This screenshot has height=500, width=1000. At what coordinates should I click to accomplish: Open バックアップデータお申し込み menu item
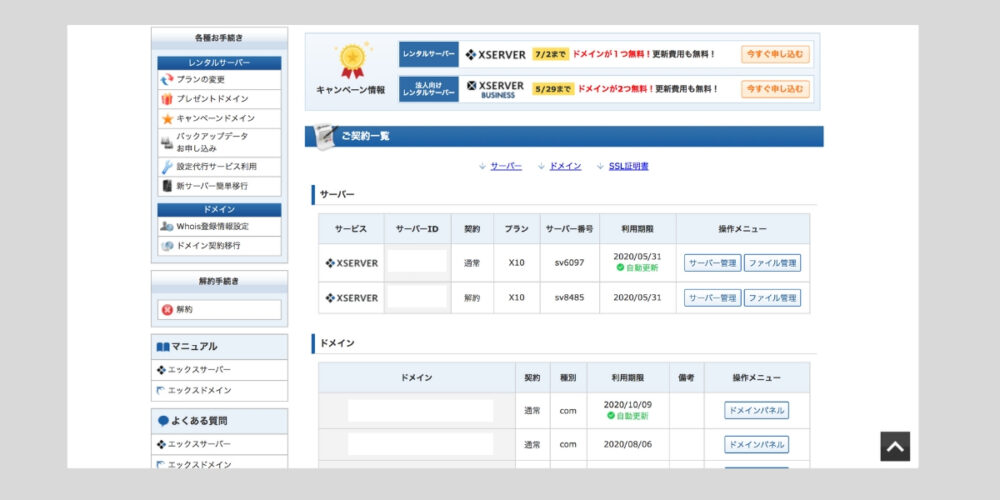click(219, 142)
